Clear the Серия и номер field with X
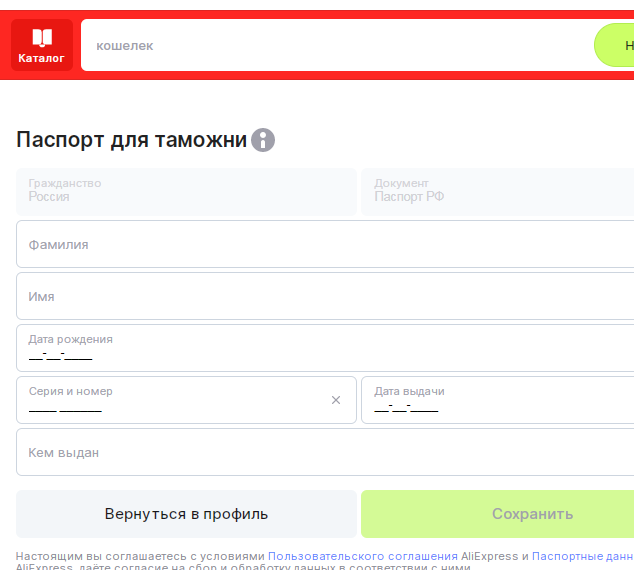 pos(336,400)
